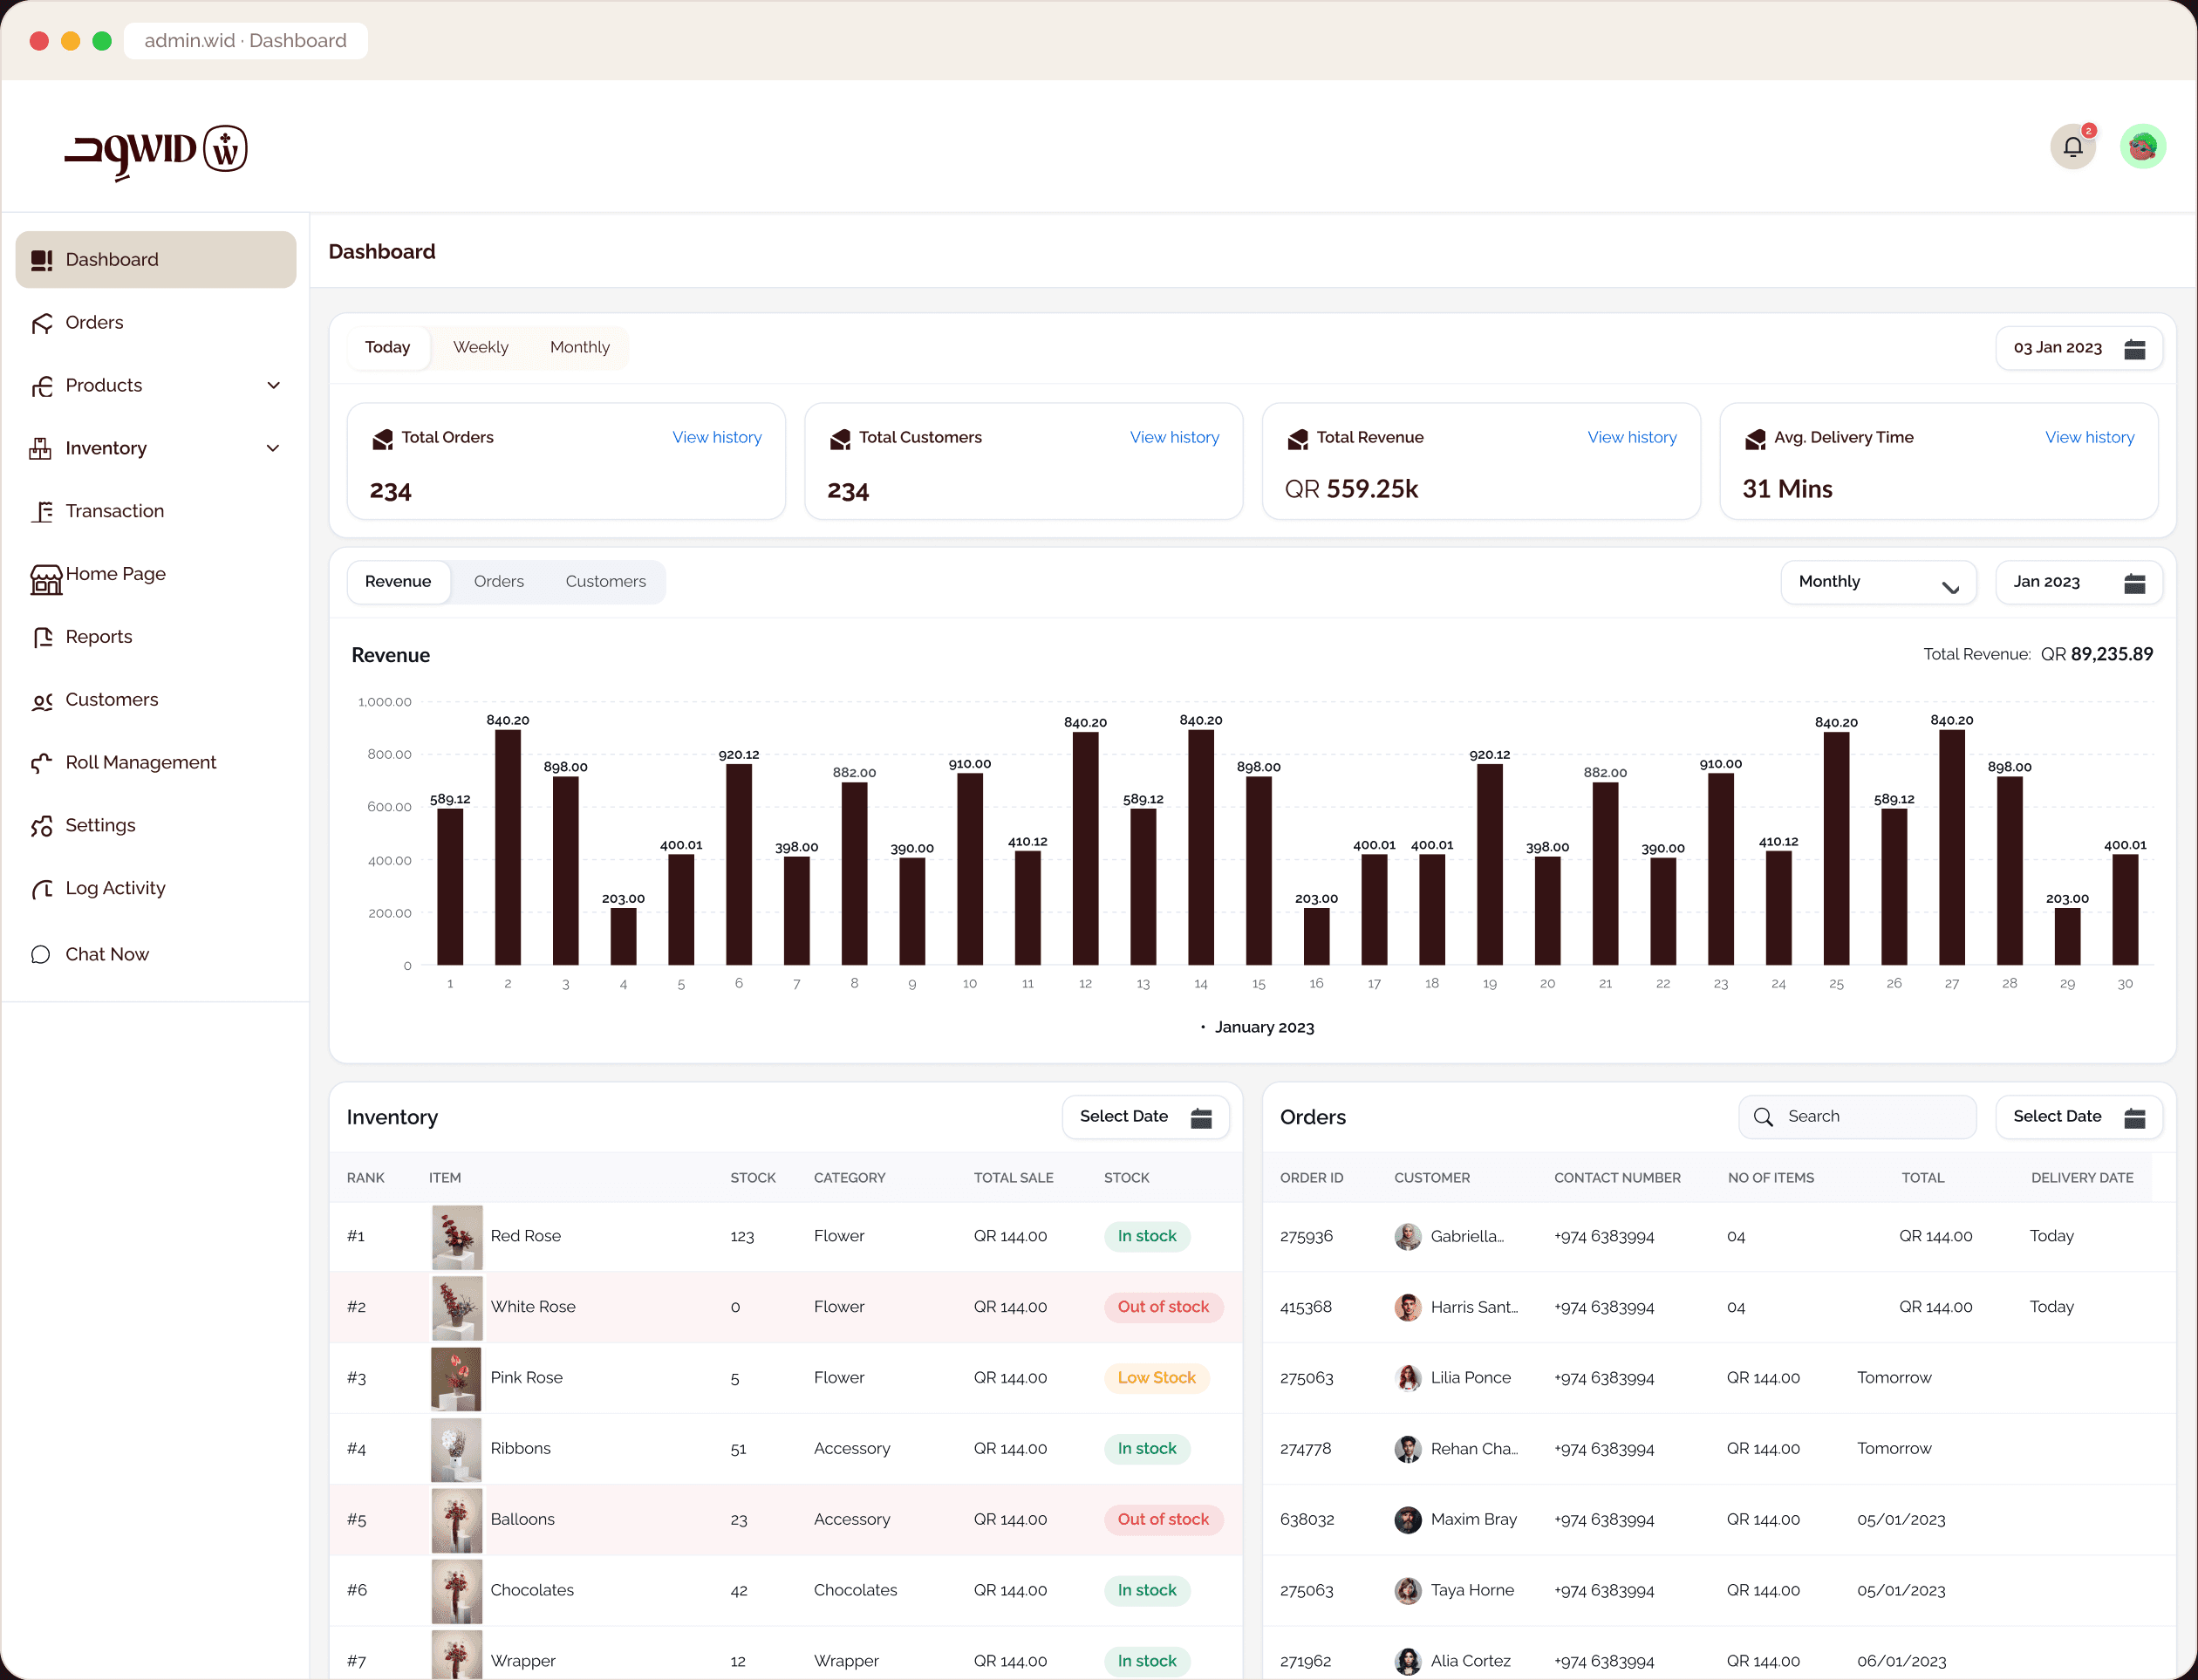
Task: Switch chart to Orders tab
Action: [498, 581]
